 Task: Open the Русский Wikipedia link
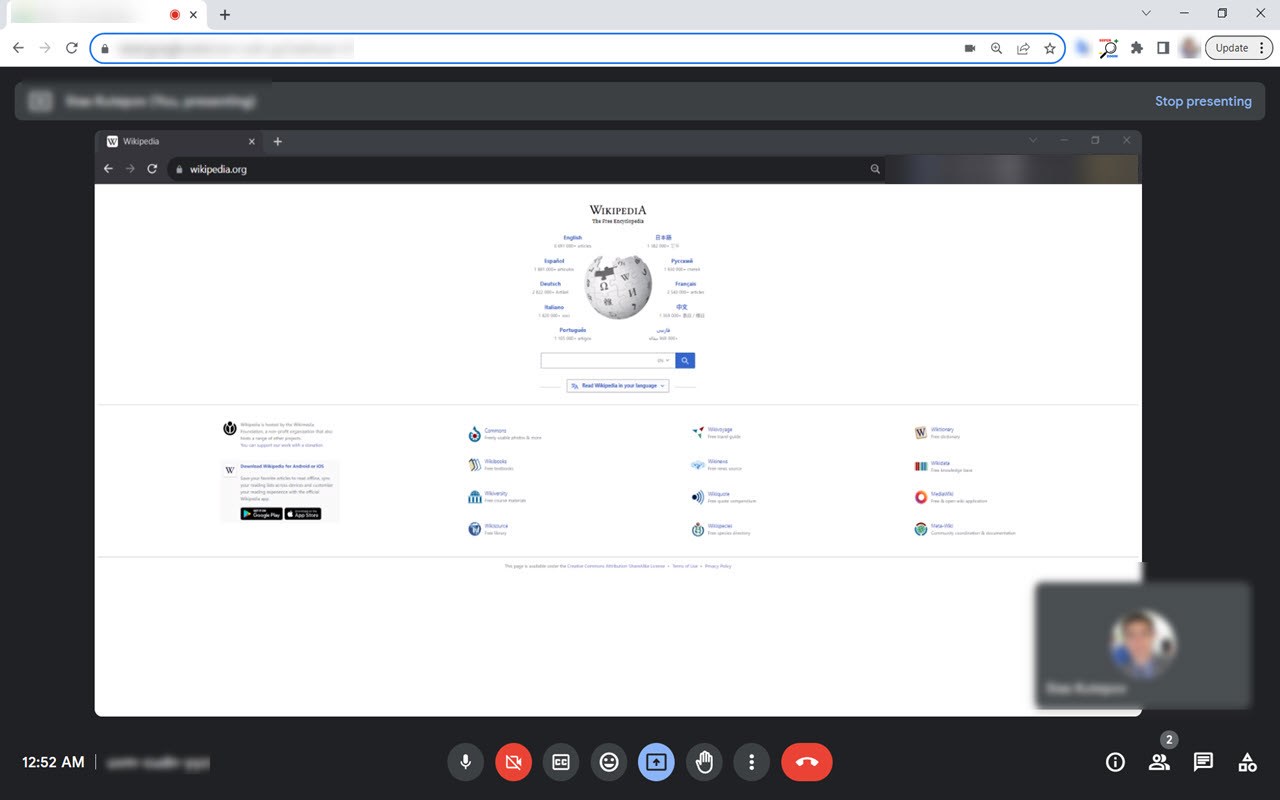tap(682, 261)
